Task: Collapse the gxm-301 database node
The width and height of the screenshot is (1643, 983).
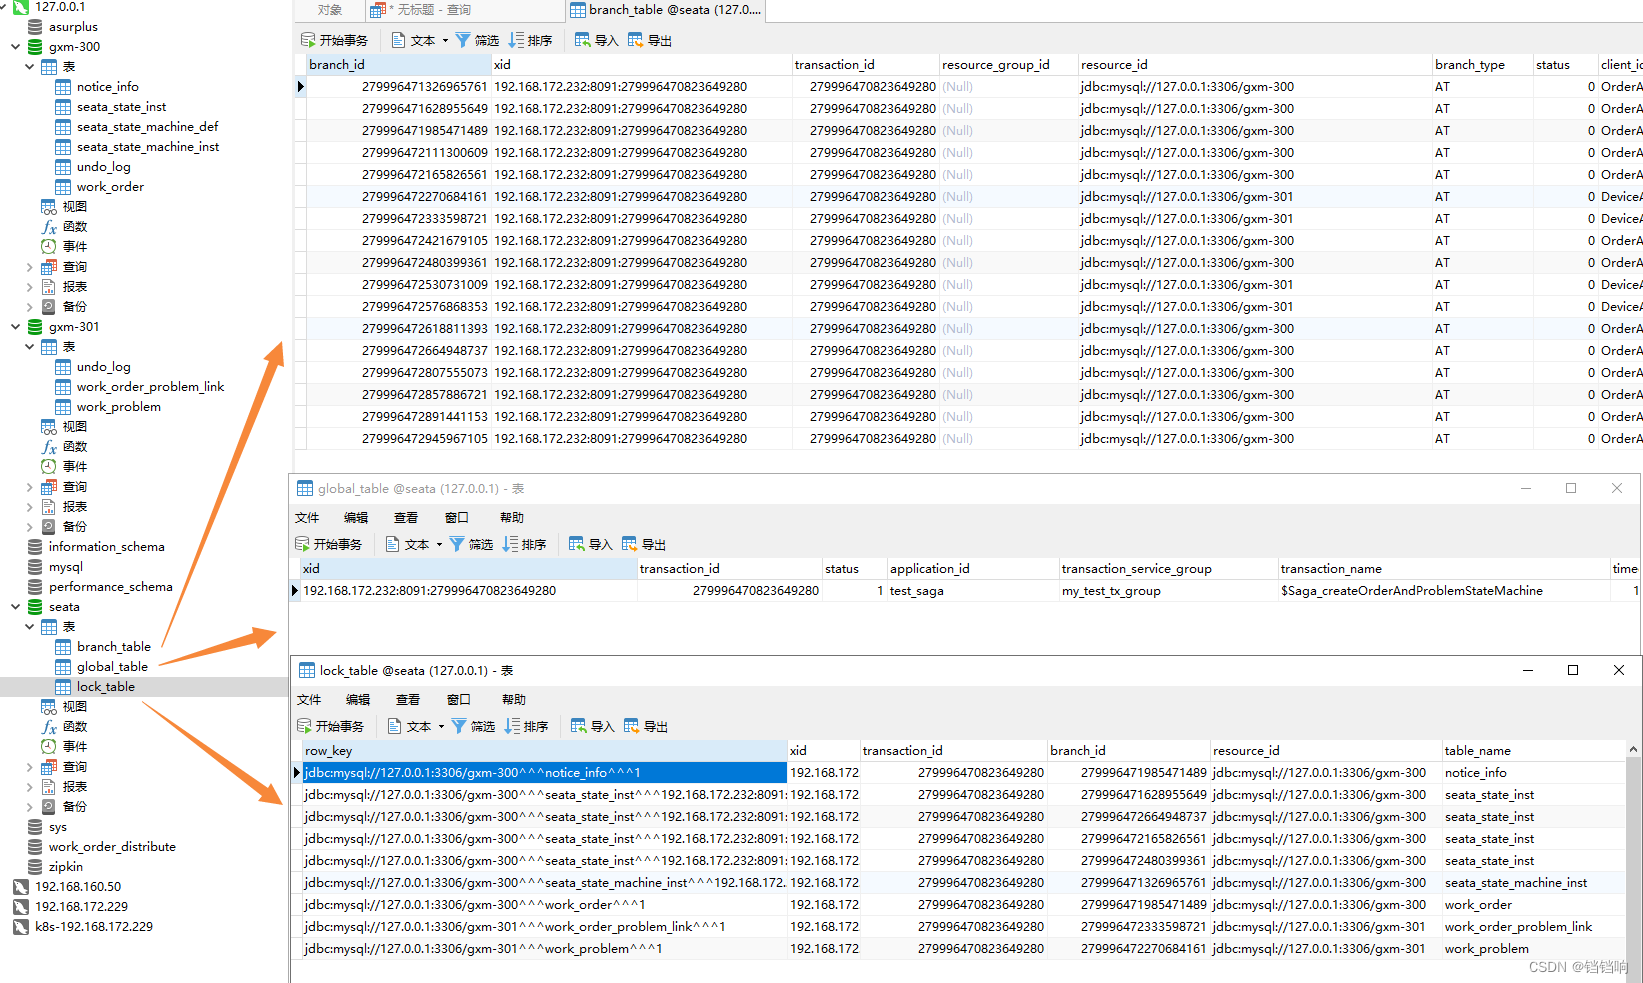Action: click(16, 327)
